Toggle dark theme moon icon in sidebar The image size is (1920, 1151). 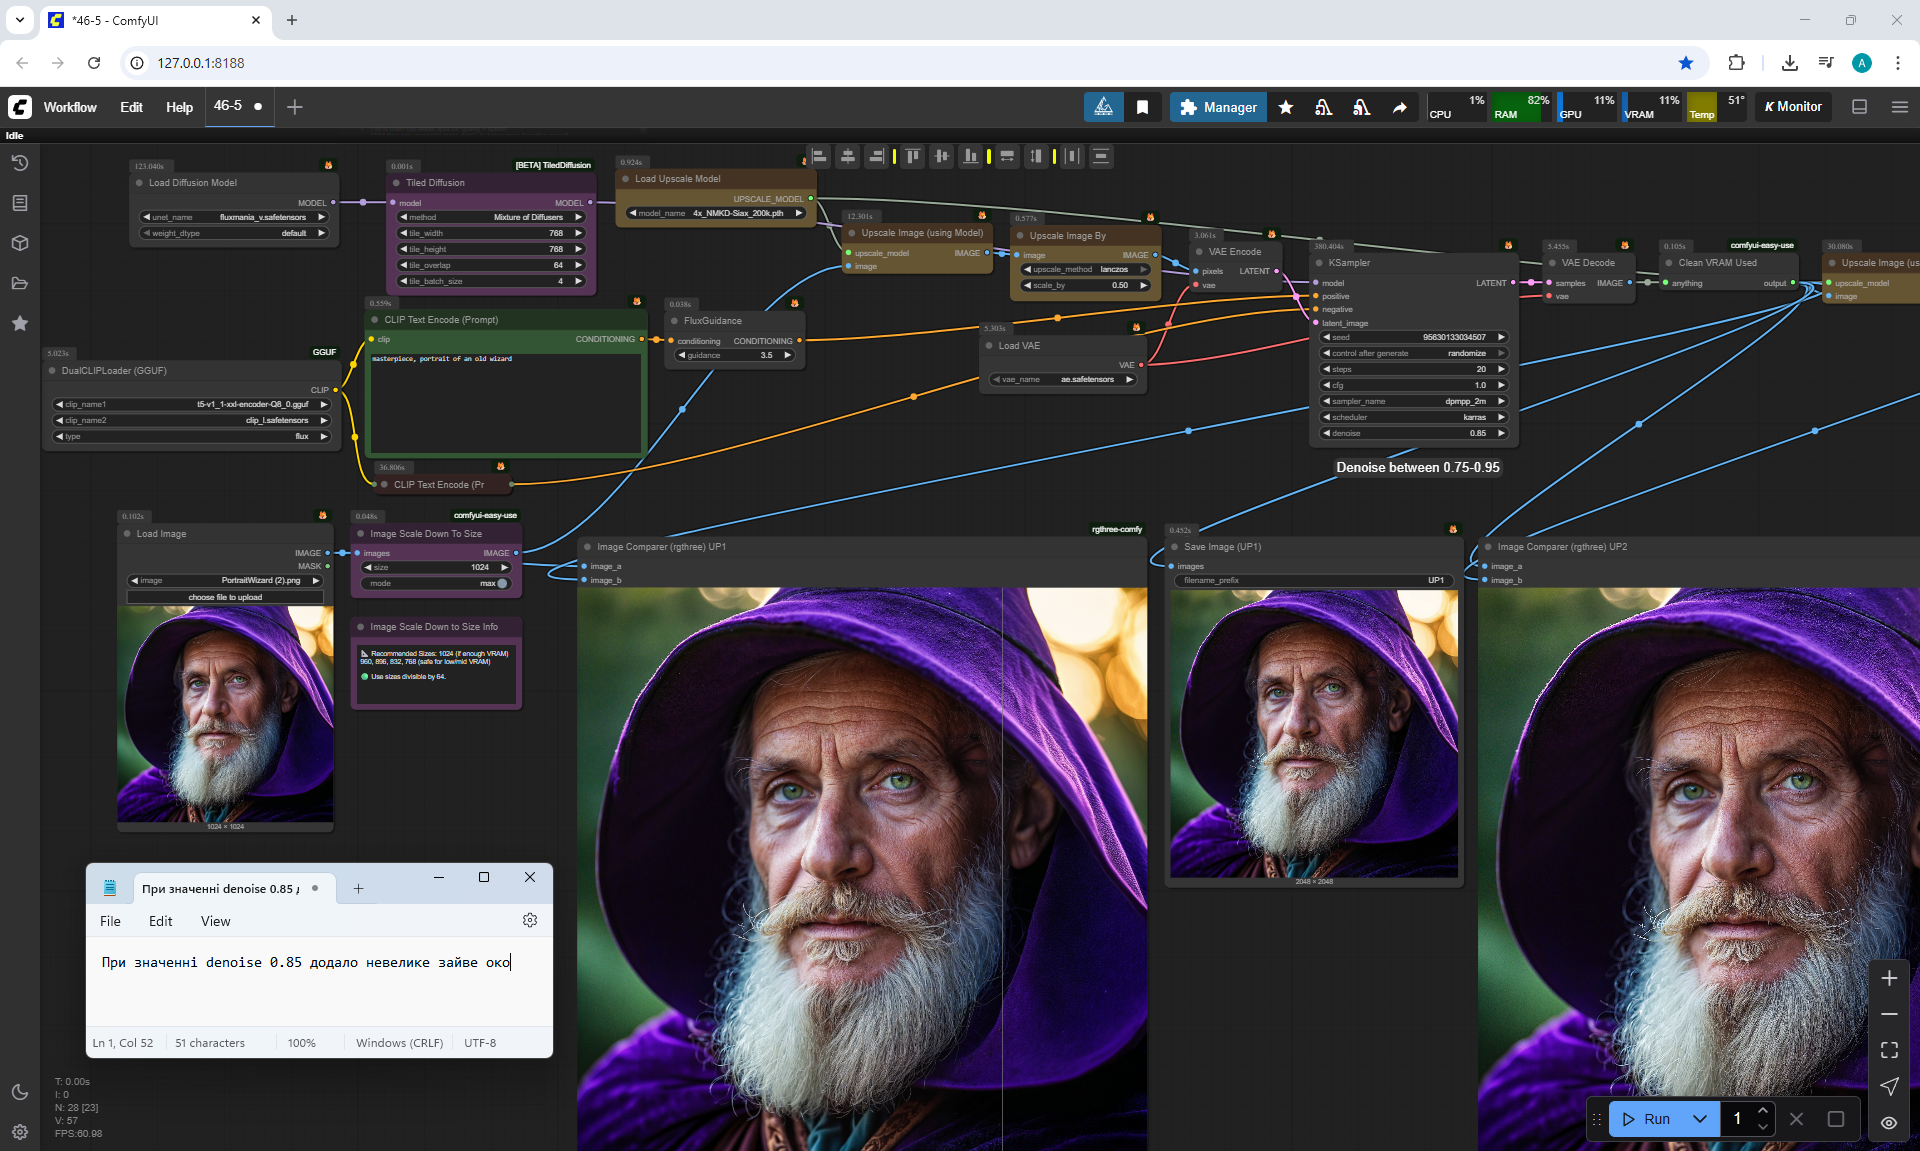coord(20,1092)
